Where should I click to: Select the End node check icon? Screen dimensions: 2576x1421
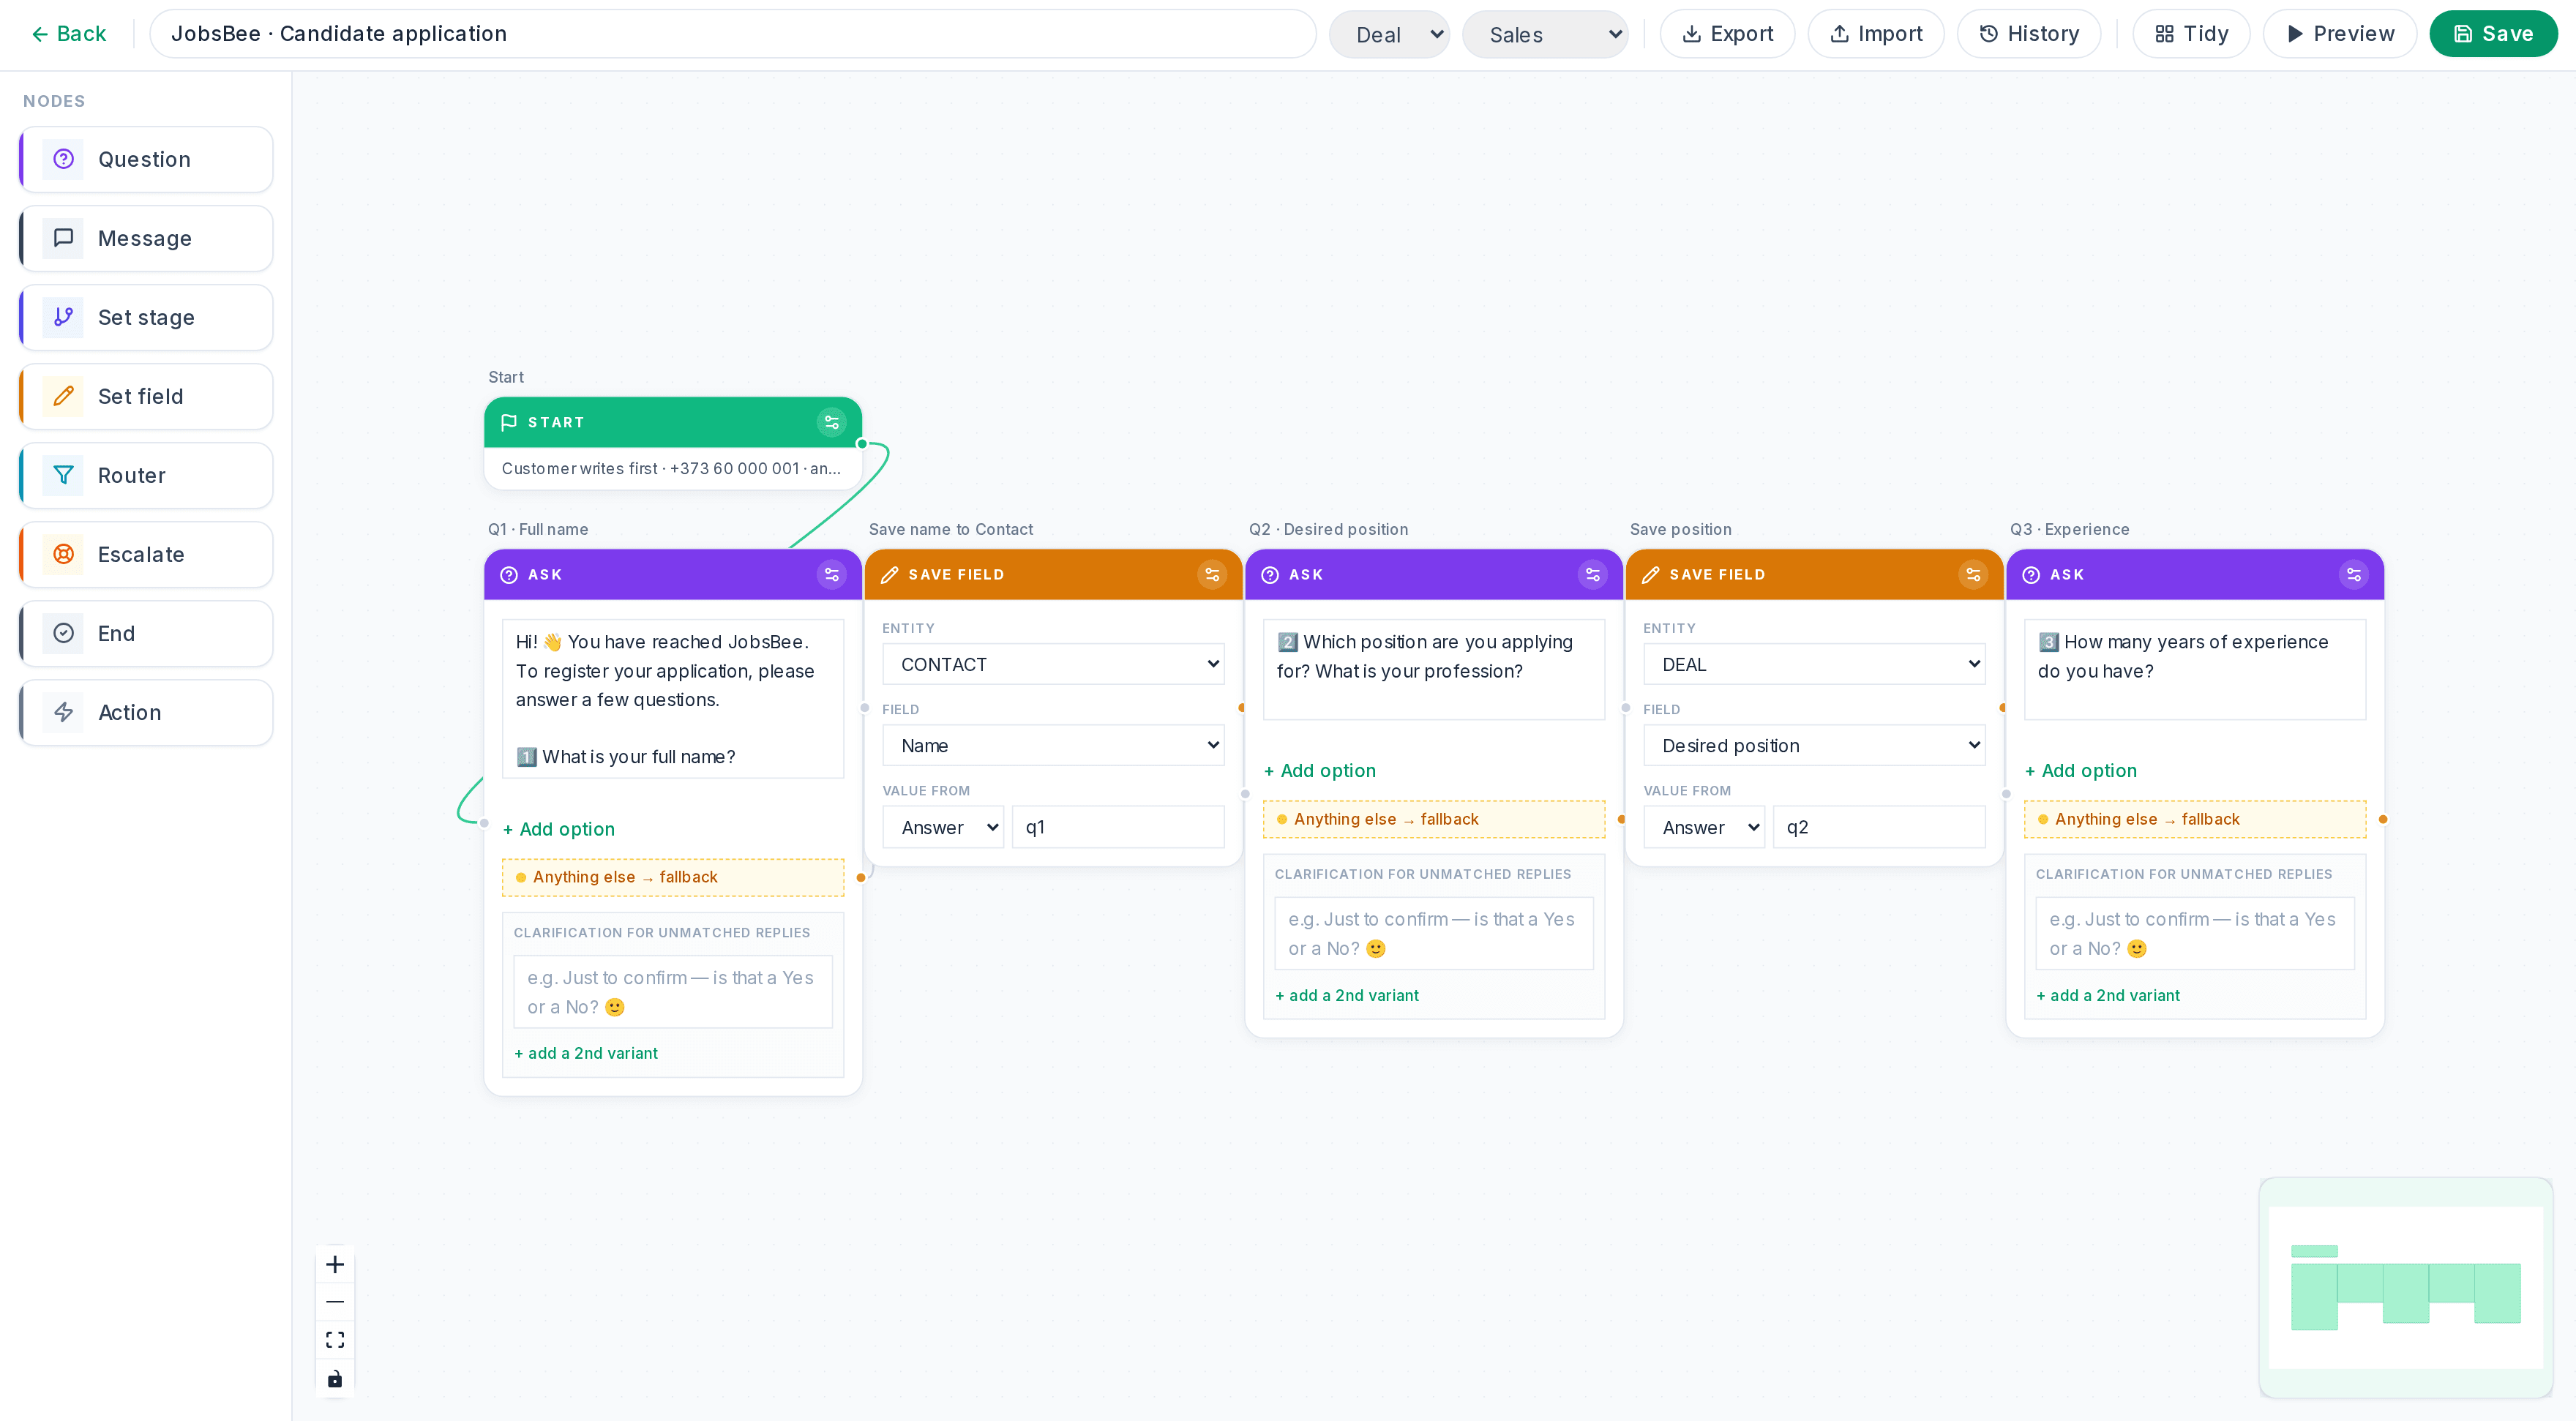(x=63, y=633)
